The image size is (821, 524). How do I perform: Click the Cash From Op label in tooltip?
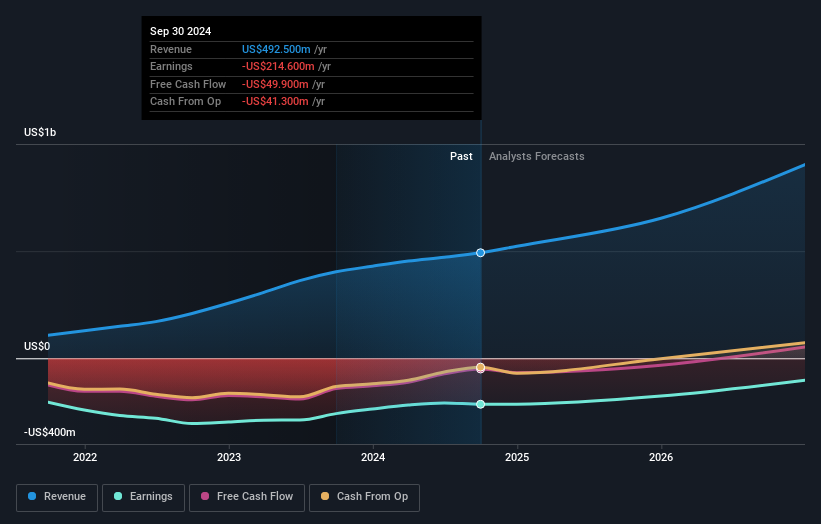coord(185,102)
